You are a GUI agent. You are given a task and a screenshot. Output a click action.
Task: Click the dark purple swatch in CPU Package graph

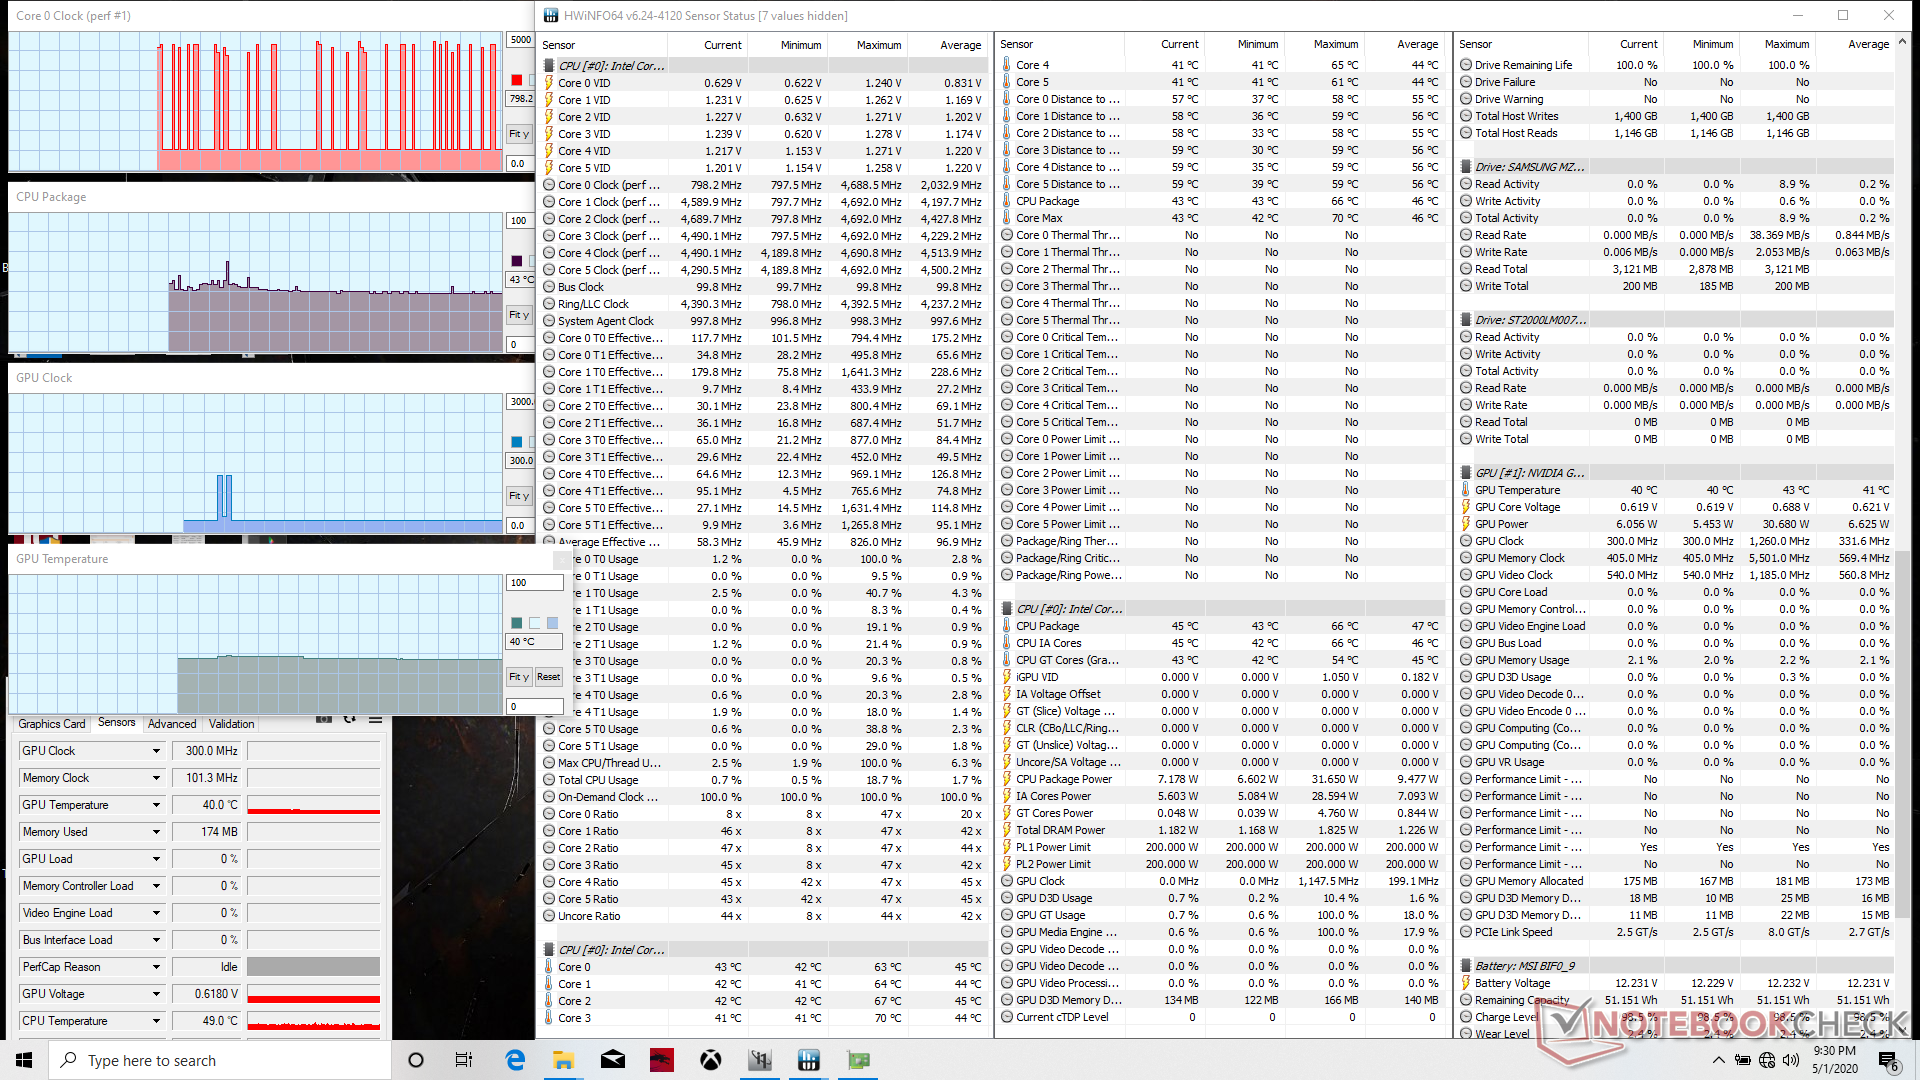[517, 261]
